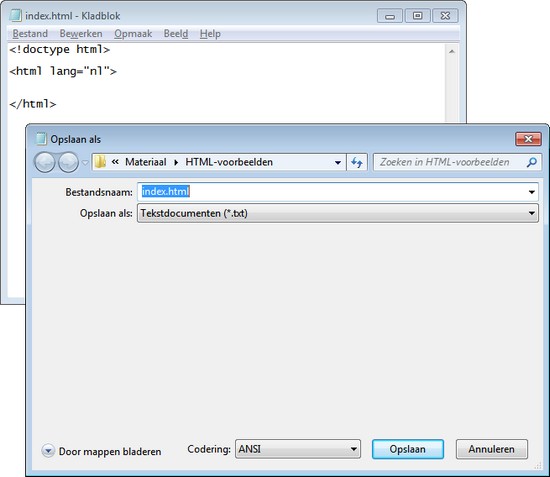The image size is (550, 477).
Task: Click the Annuleren button
Action: [x=491, y=449]
